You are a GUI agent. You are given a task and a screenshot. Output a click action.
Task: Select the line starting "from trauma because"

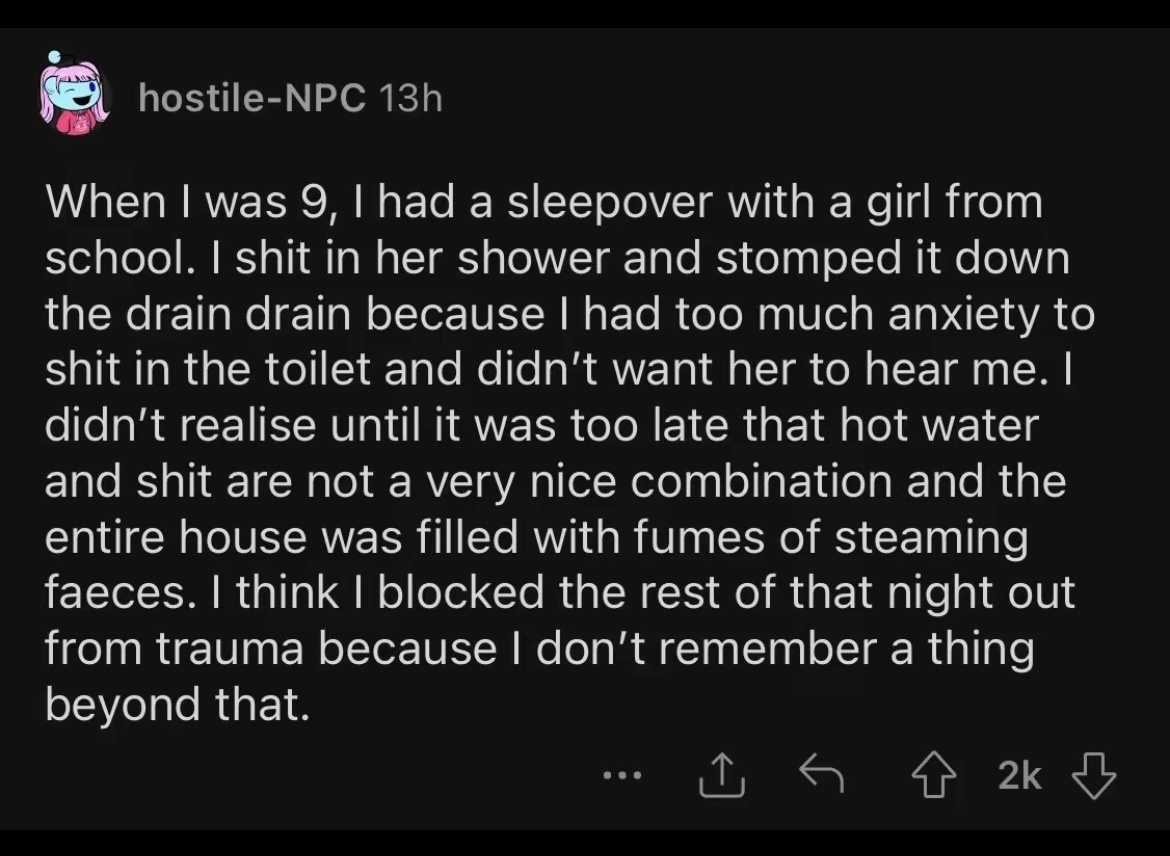click(540, 649)
